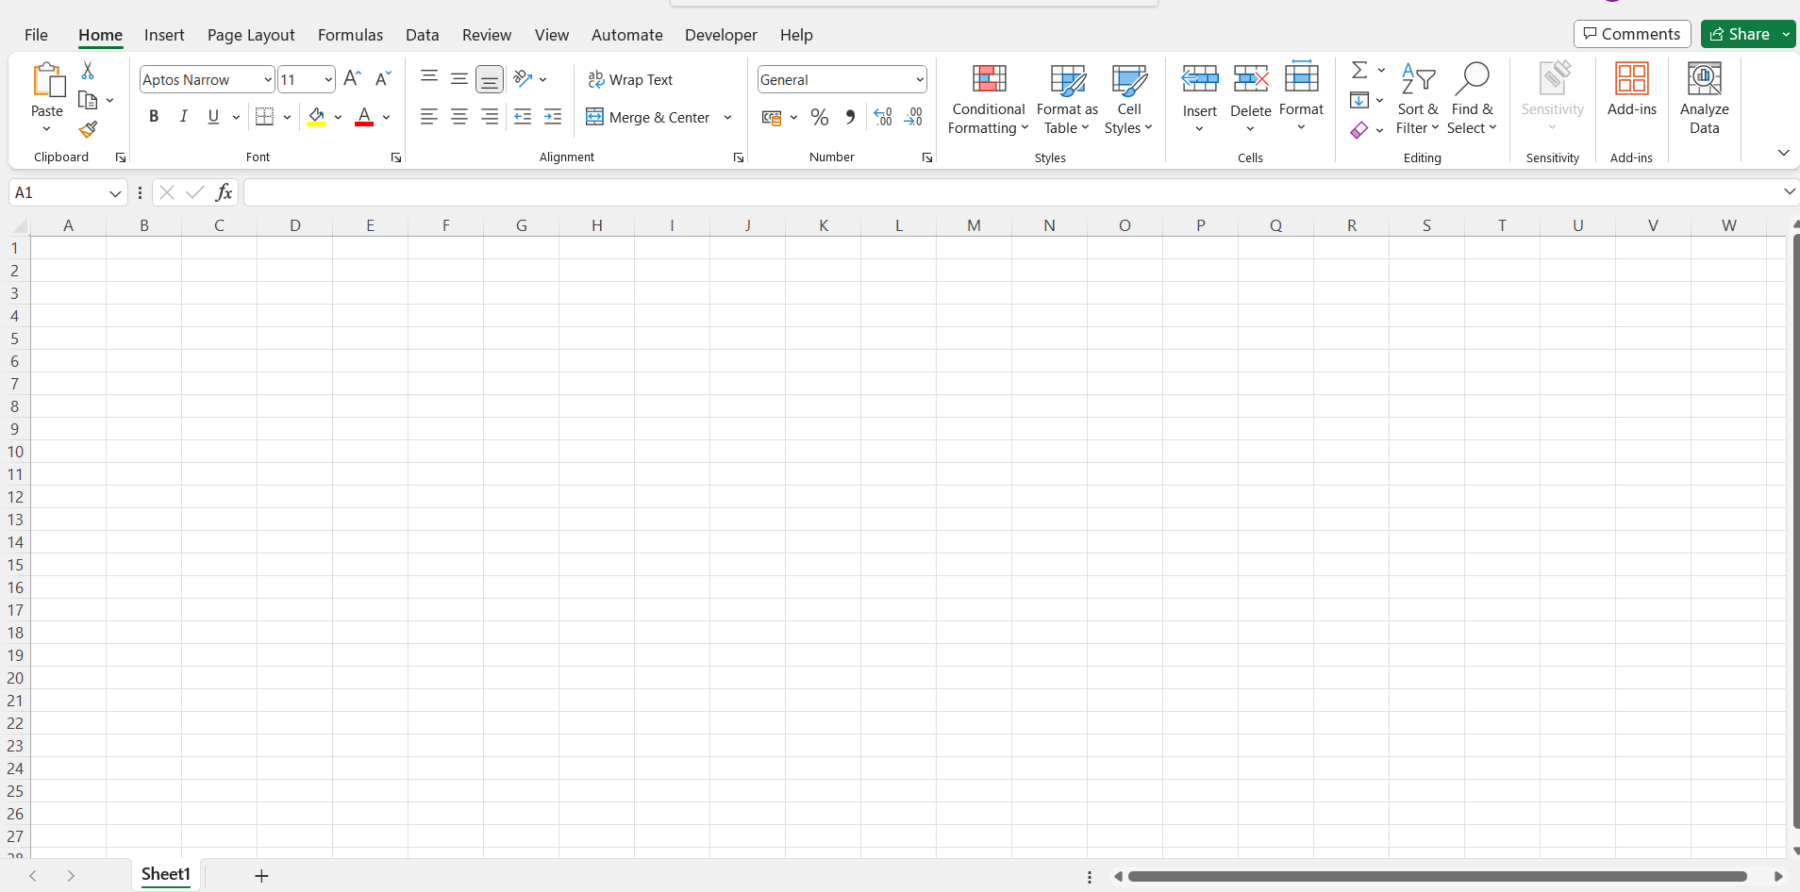Toggle Italic formatting
This screenshot has width=1800, height=892.
[x=184, y=117]
